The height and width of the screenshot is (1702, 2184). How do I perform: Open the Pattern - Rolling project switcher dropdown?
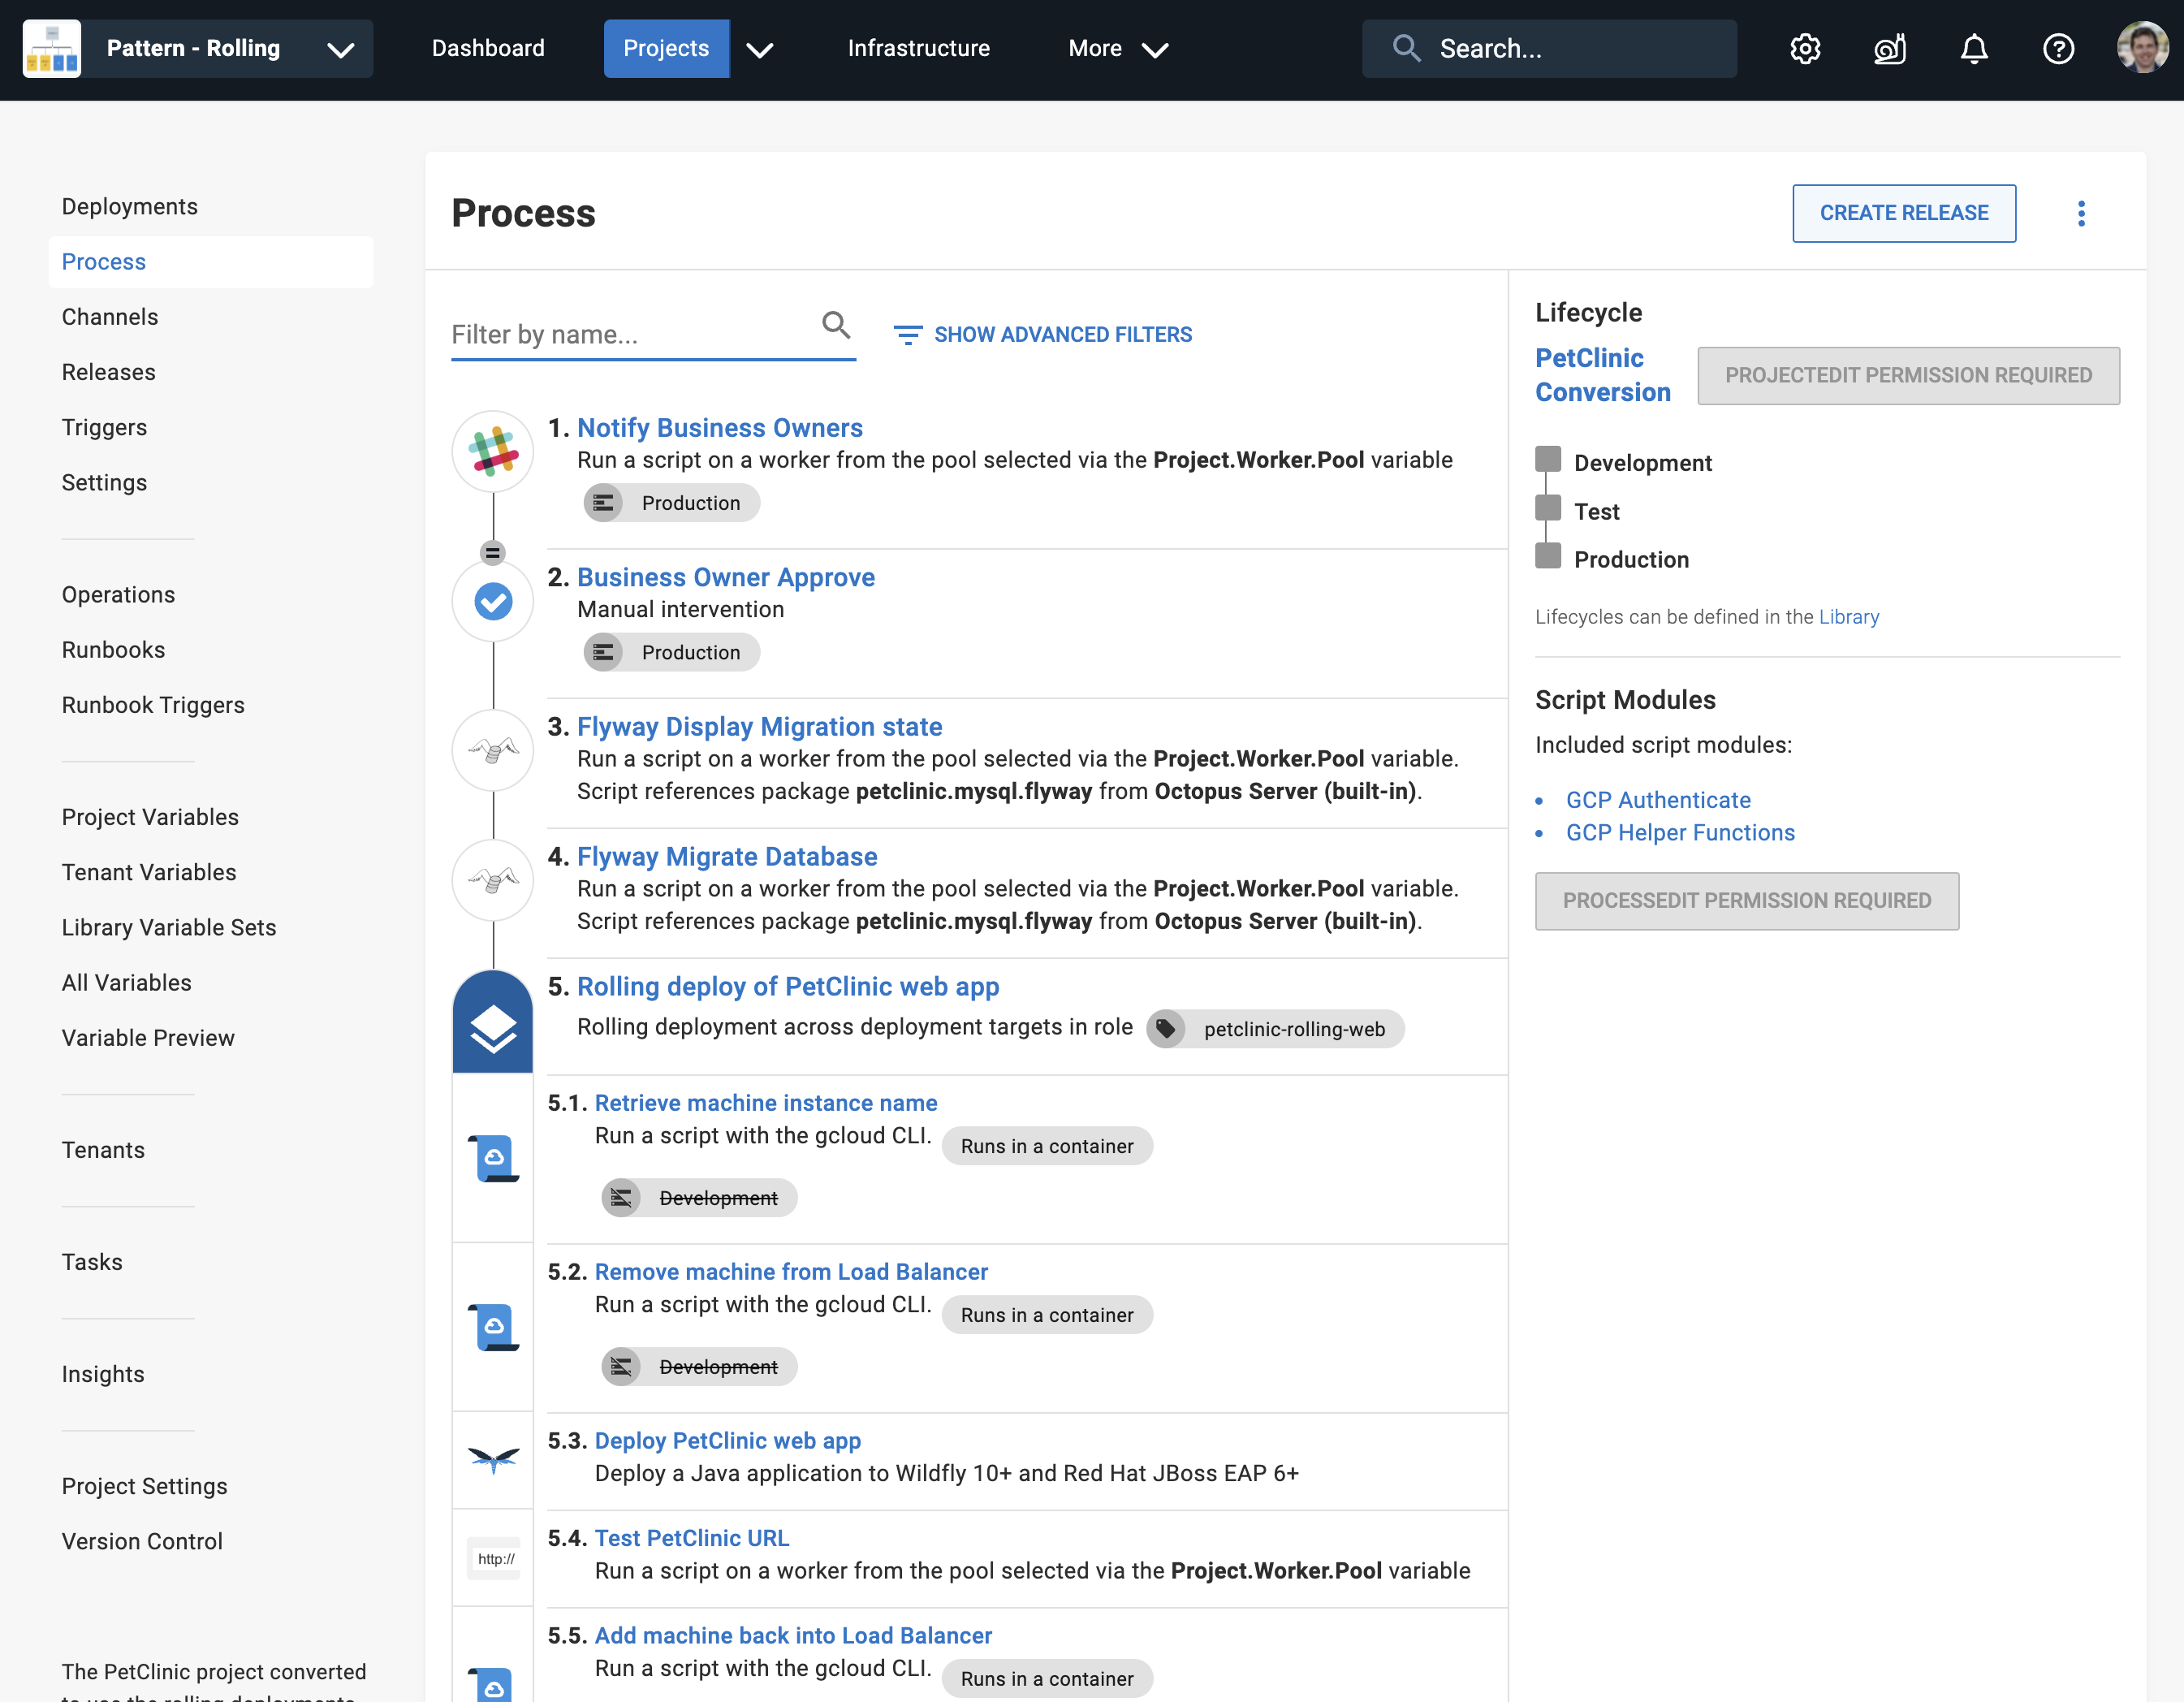(x=341, y=48)
